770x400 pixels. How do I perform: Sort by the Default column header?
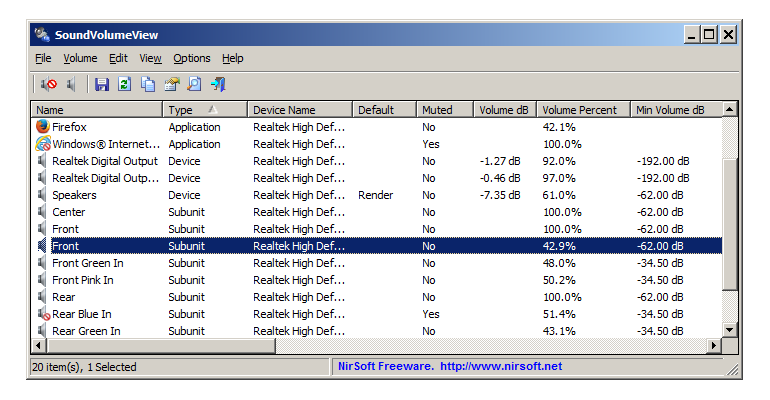(385, 110)
